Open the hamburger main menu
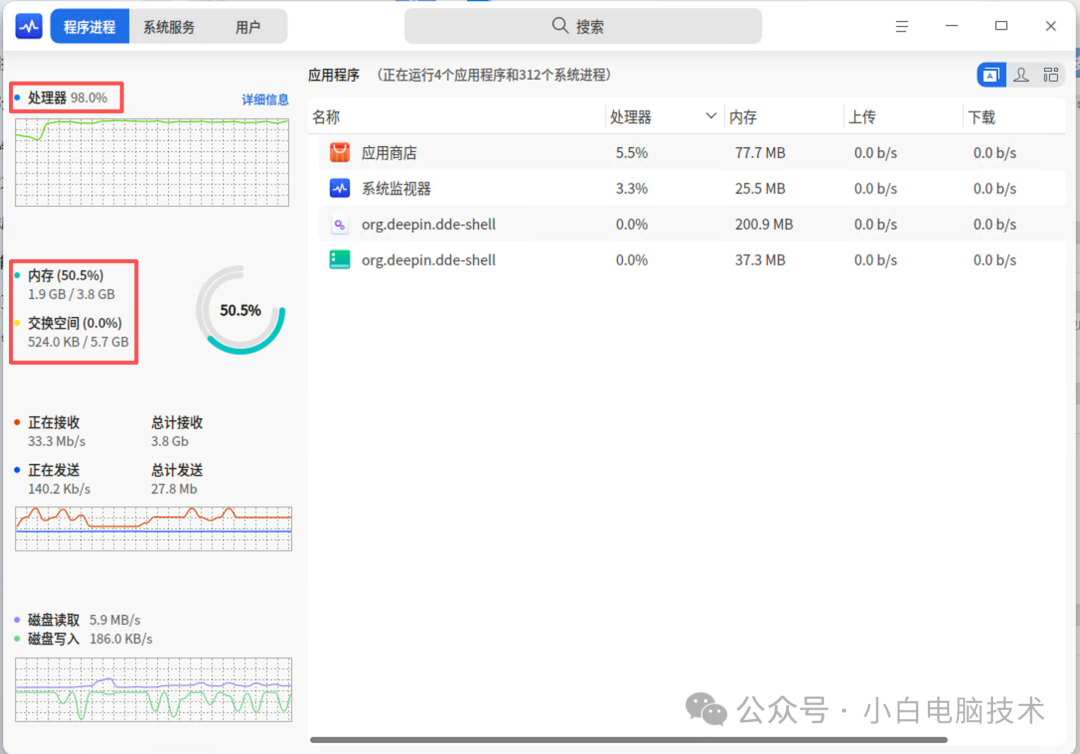1080x754 pixels. tap(902, 26)
